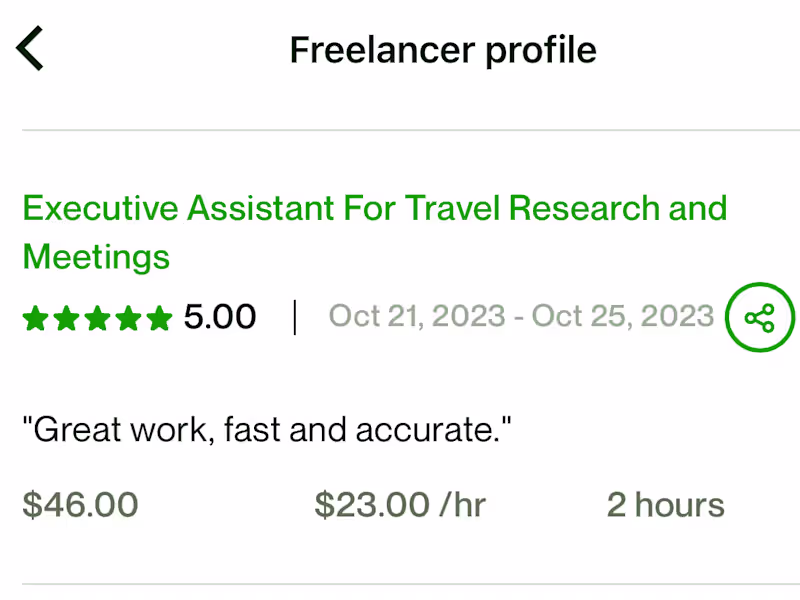Click the Freelancer profile header title

pyautogui.click(x=443, y=49)
